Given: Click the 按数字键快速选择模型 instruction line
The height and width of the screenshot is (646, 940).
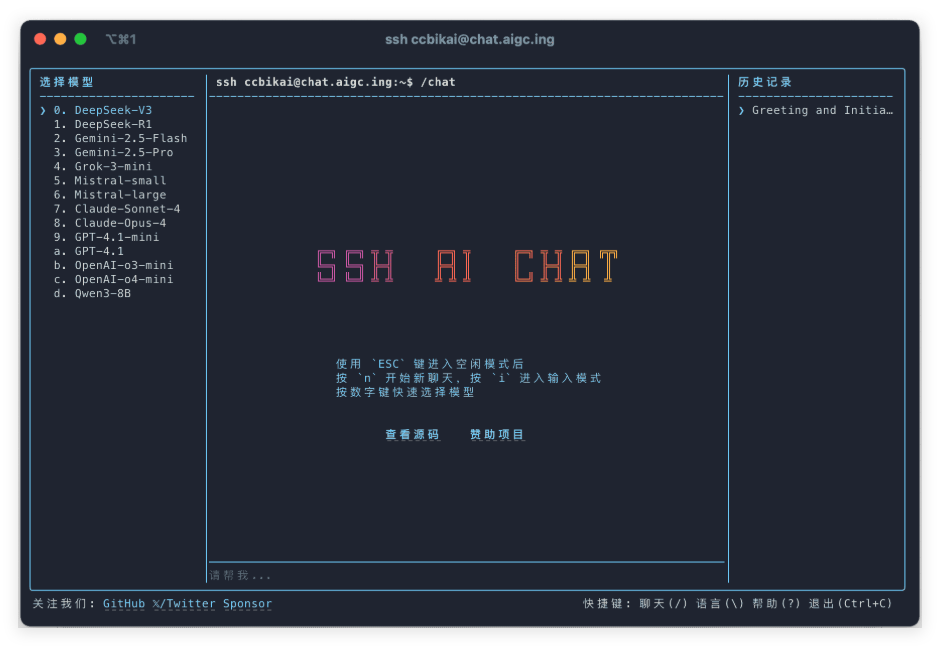Looking at the screenshot, I should [x=405, y=392].
